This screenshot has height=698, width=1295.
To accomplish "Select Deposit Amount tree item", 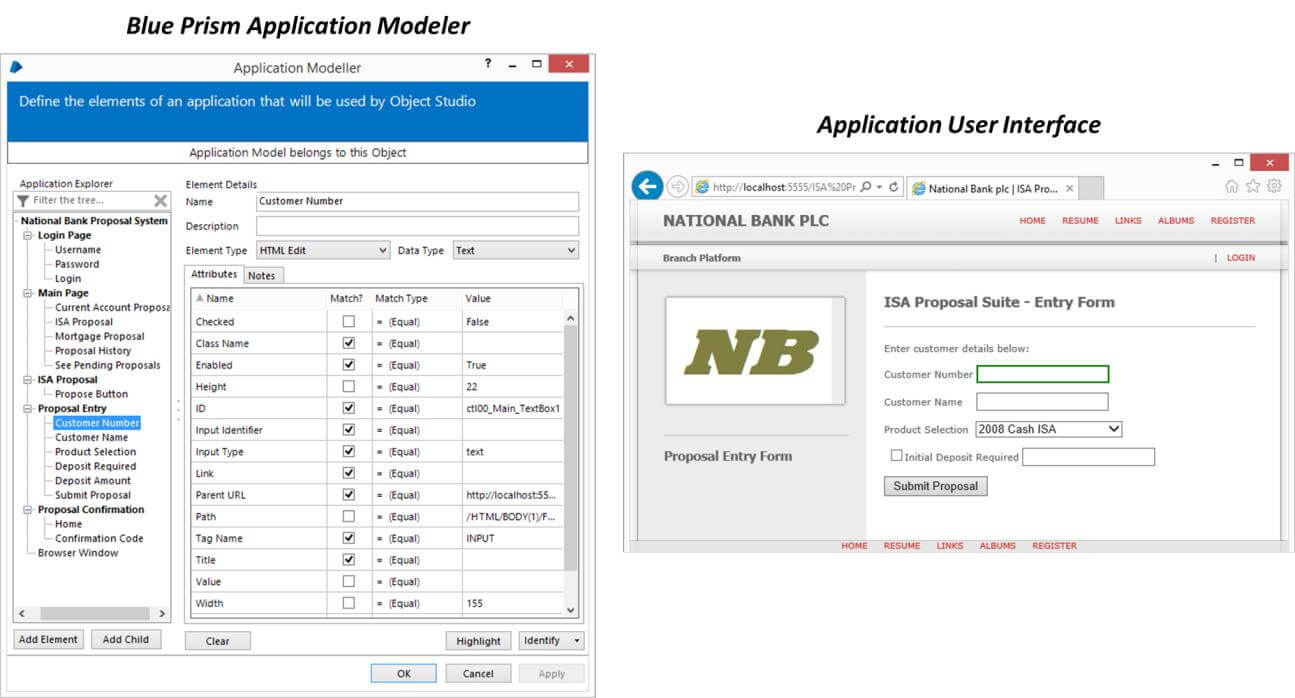I will pyautogui.click(x=93, y=481).
